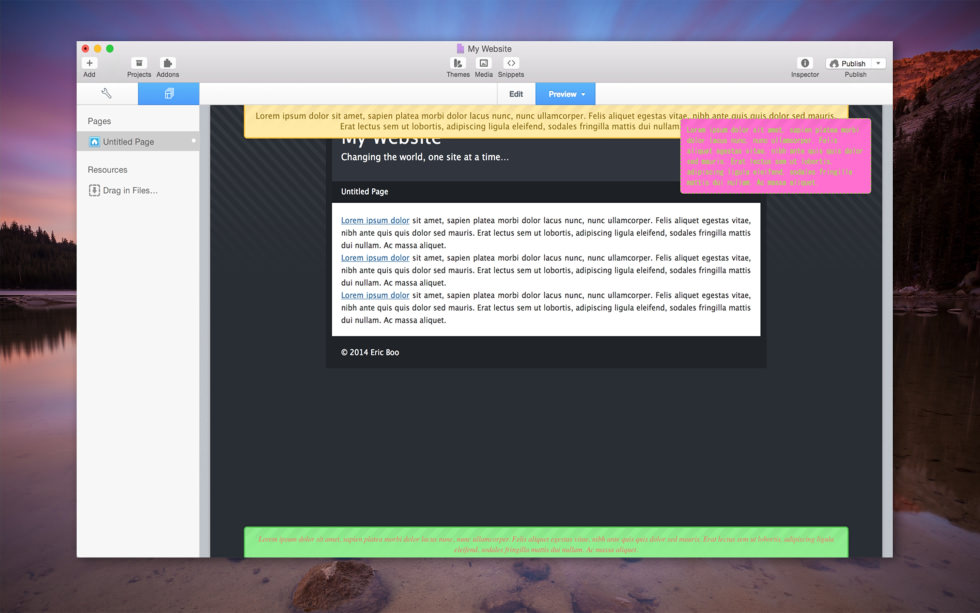This screenshot has width=980, height=613.
Task: Open the Addons puzzle icon
Action: (x=168, y=63)
